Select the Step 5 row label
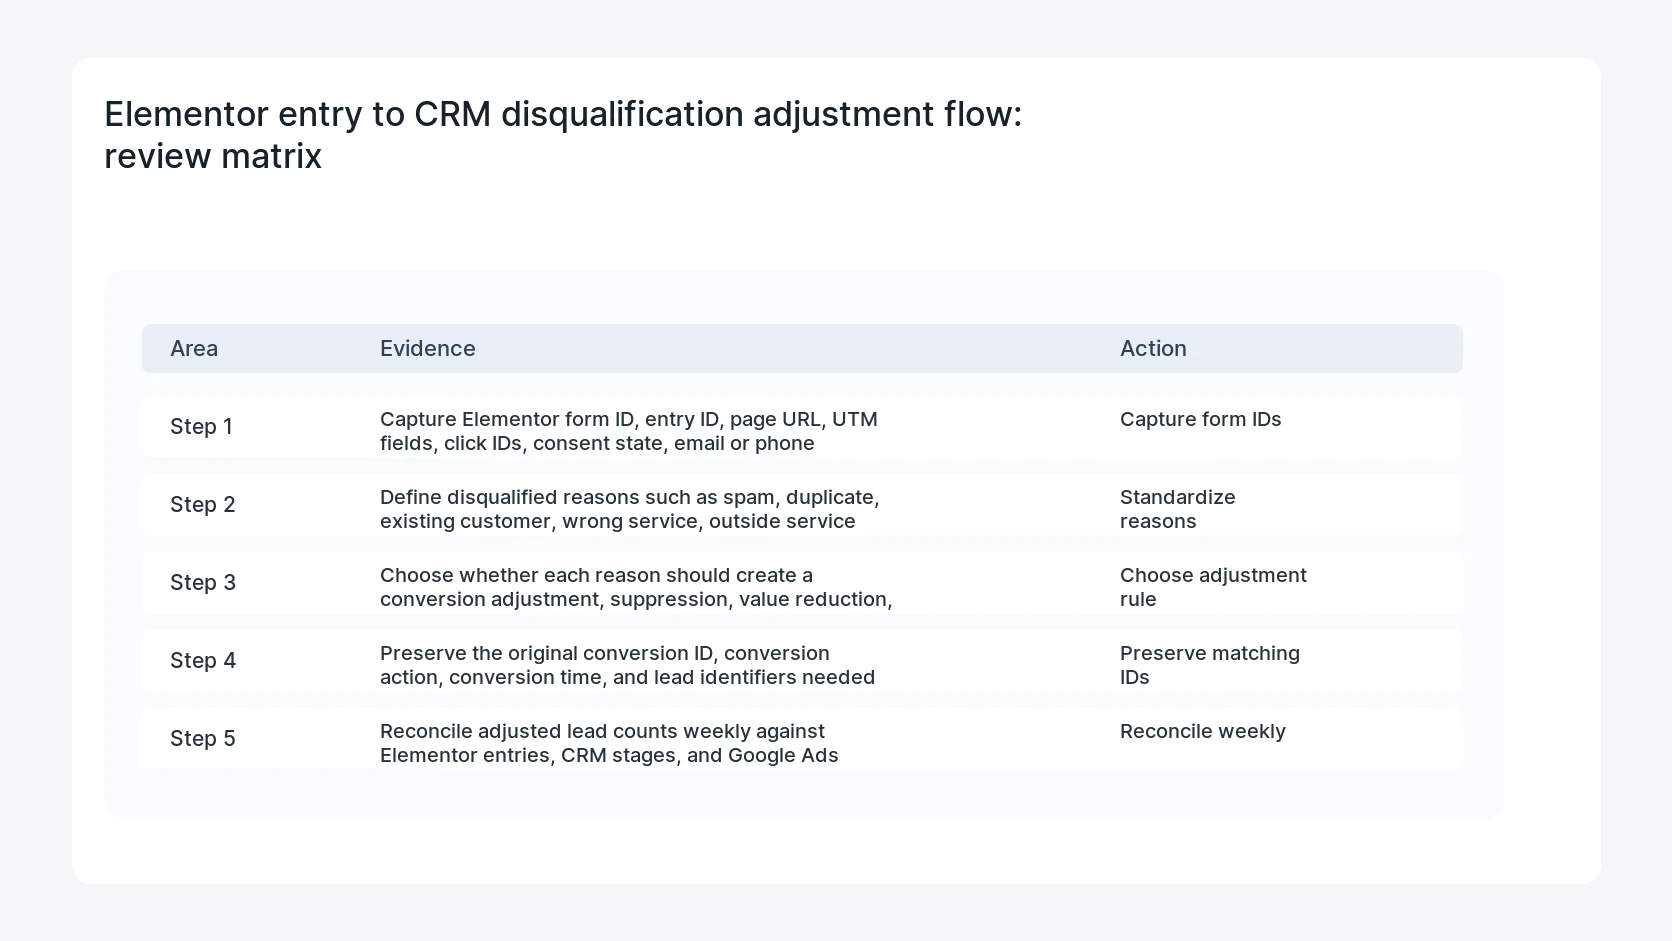Viewport: 1672px width, 941px height. [203, 738]
